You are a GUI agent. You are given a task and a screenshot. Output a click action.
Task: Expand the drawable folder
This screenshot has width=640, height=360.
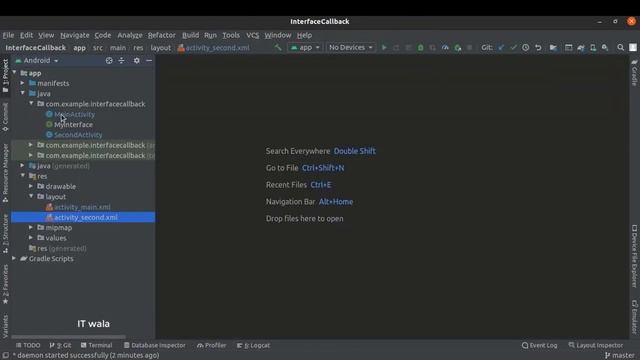[x=31, y=186]
